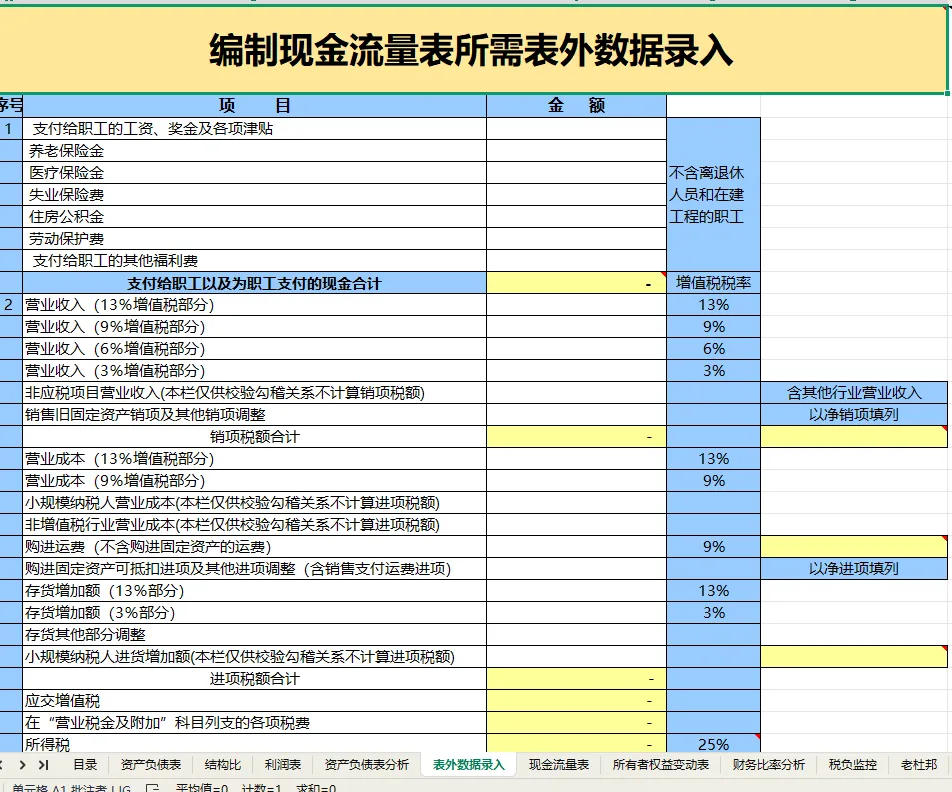Select the 购进运费 row label
Viewport: 952px width, 792px height.
click(254, 547)
